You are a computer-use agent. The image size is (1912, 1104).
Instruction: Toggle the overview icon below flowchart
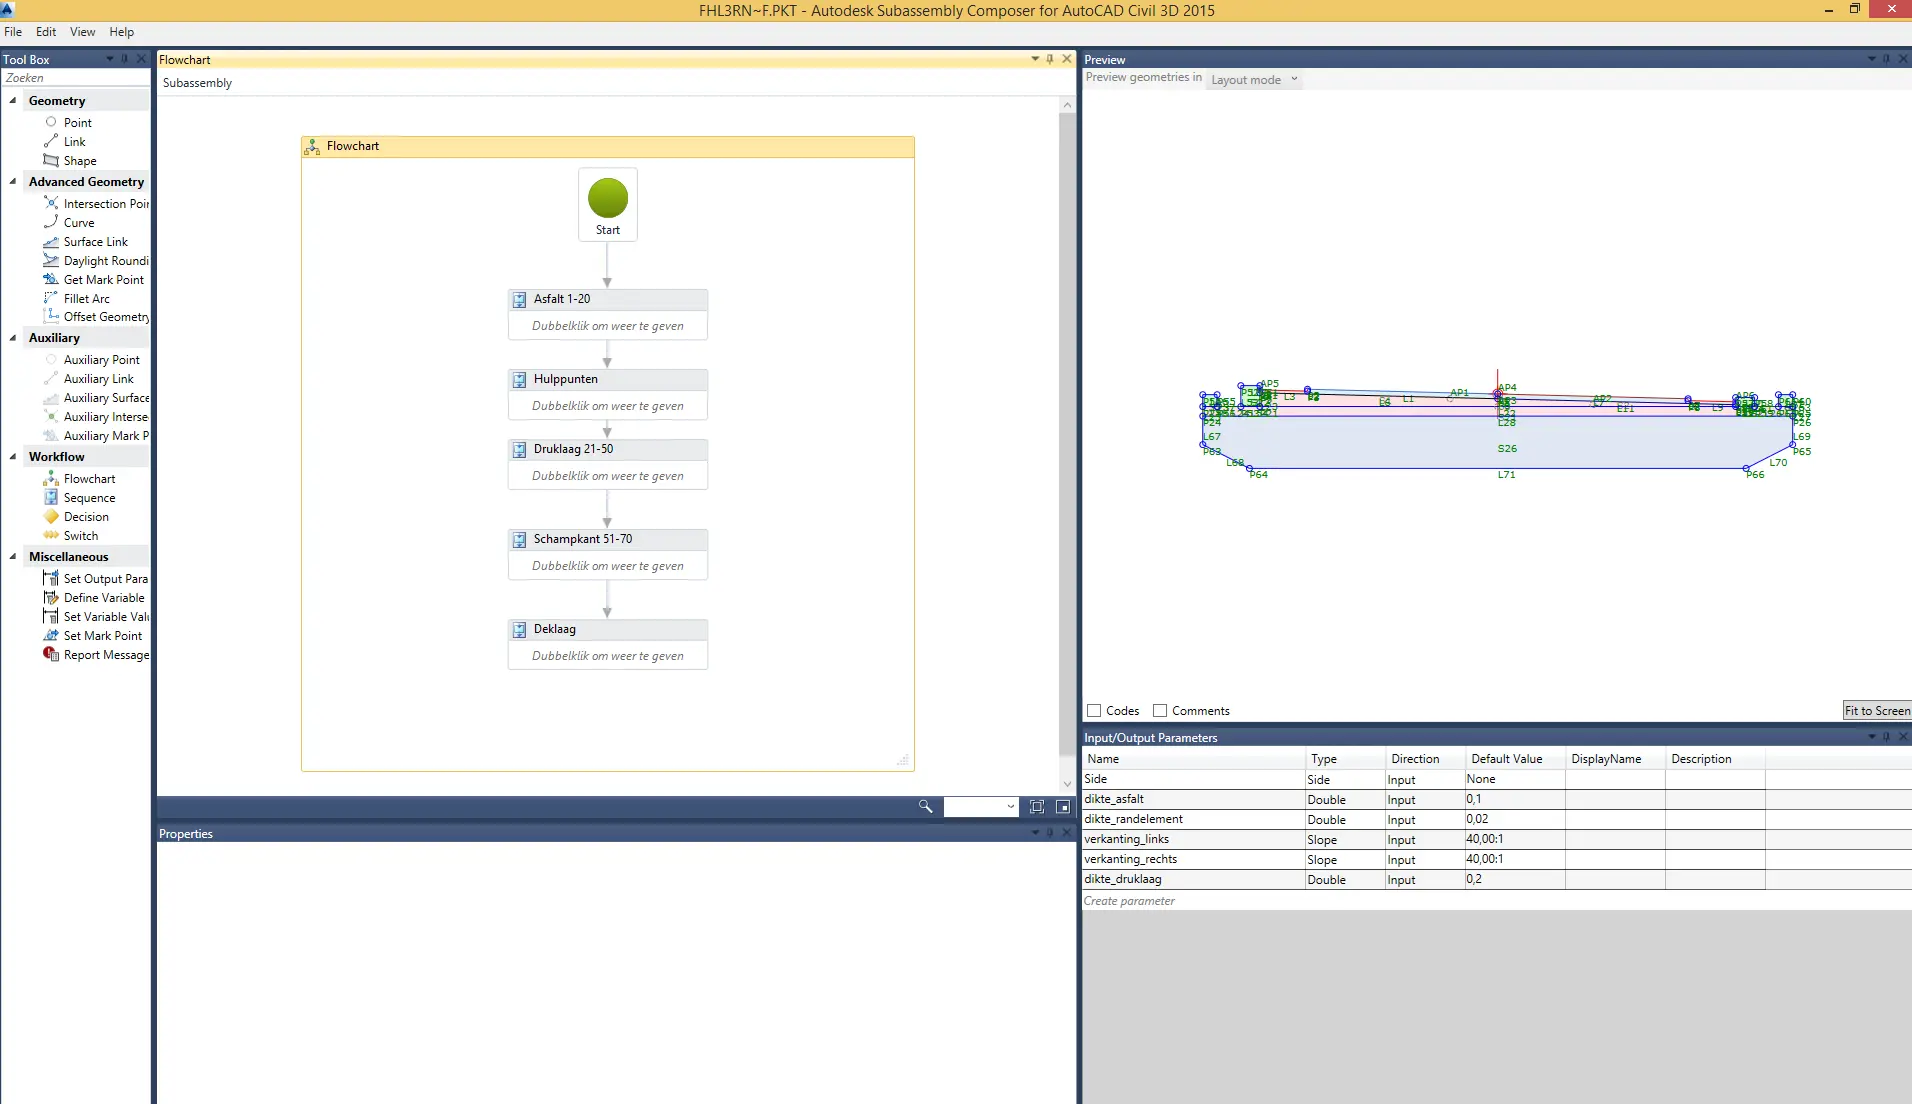click(1063, 806)
